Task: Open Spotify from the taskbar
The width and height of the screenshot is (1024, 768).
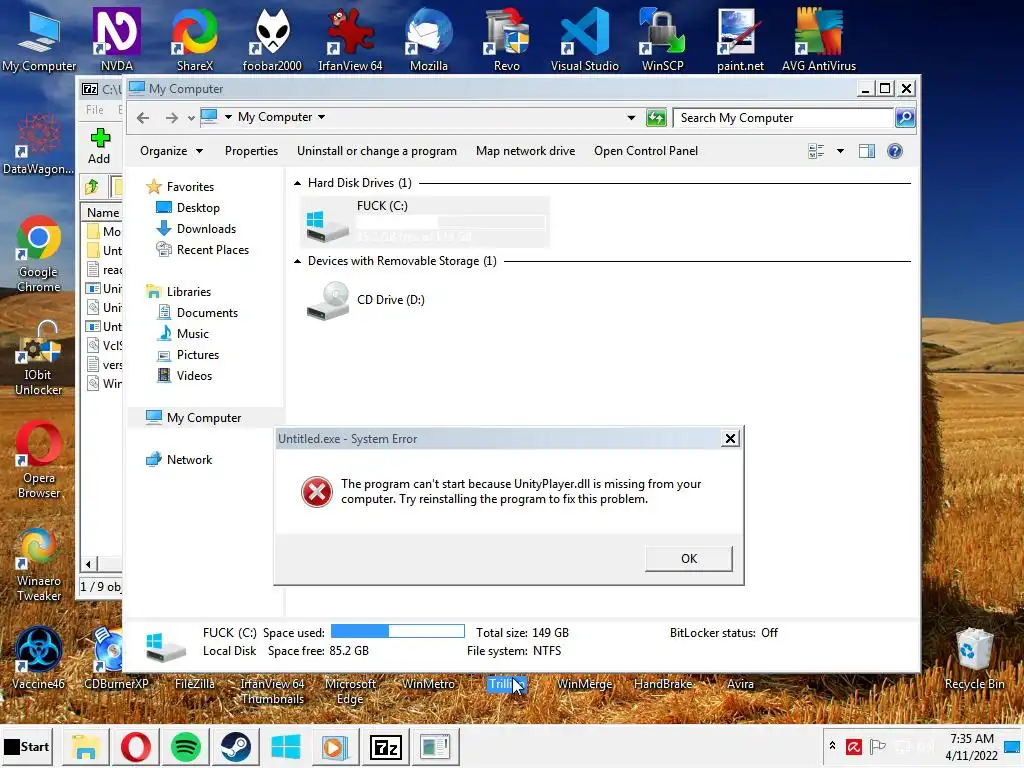Action: point(185,746)
